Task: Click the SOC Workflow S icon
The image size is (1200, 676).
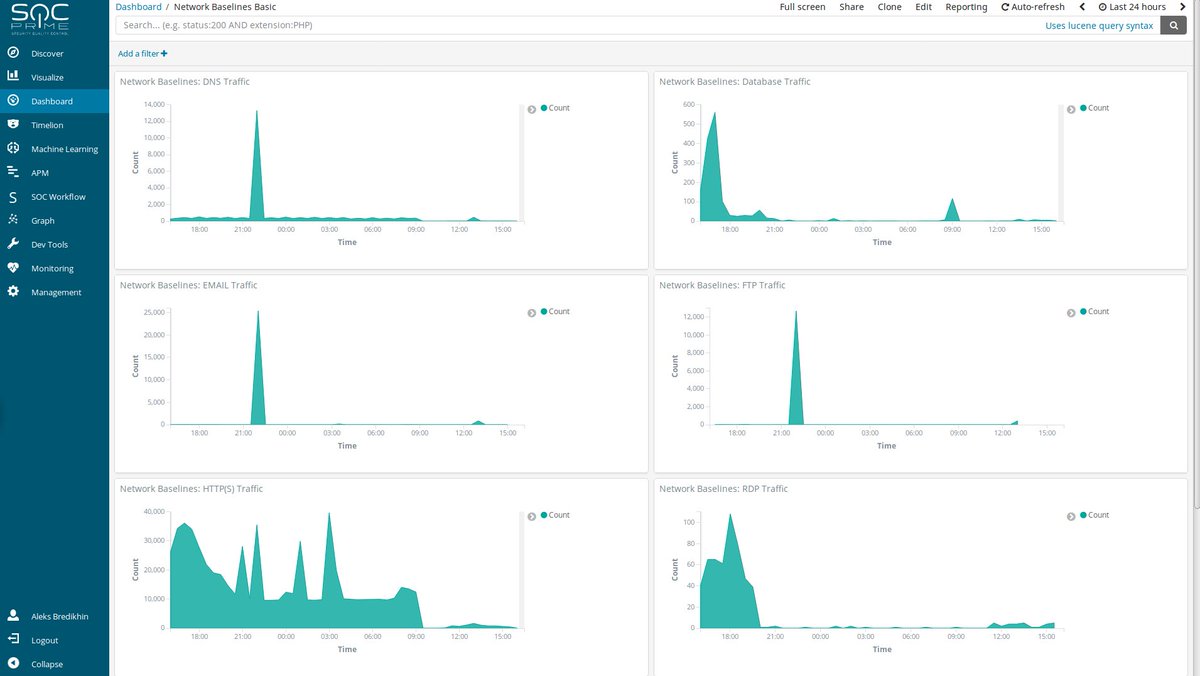Action: 13,197
